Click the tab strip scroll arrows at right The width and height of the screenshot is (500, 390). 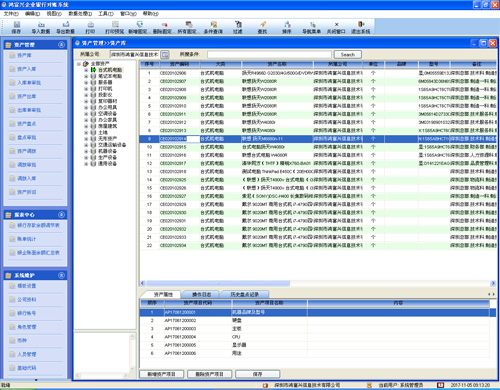(x=491, y=294)
